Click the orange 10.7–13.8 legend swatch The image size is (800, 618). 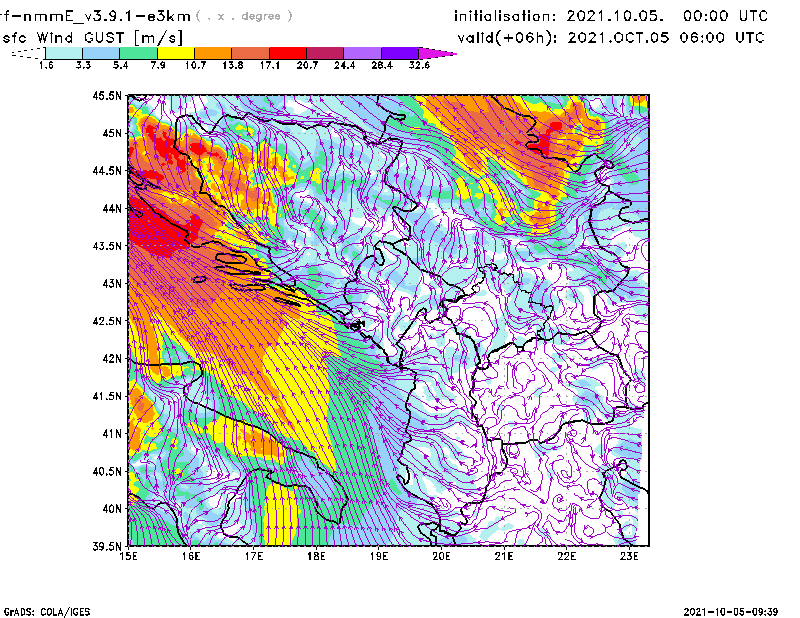click(213, 53)
